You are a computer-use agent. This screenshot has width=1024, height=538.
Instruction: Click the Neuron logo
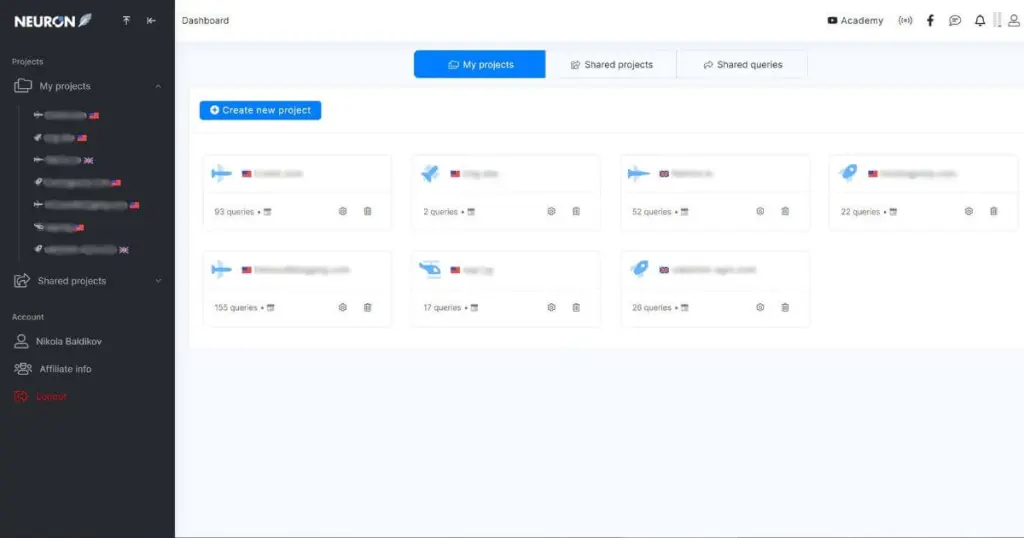pos(53,21)
